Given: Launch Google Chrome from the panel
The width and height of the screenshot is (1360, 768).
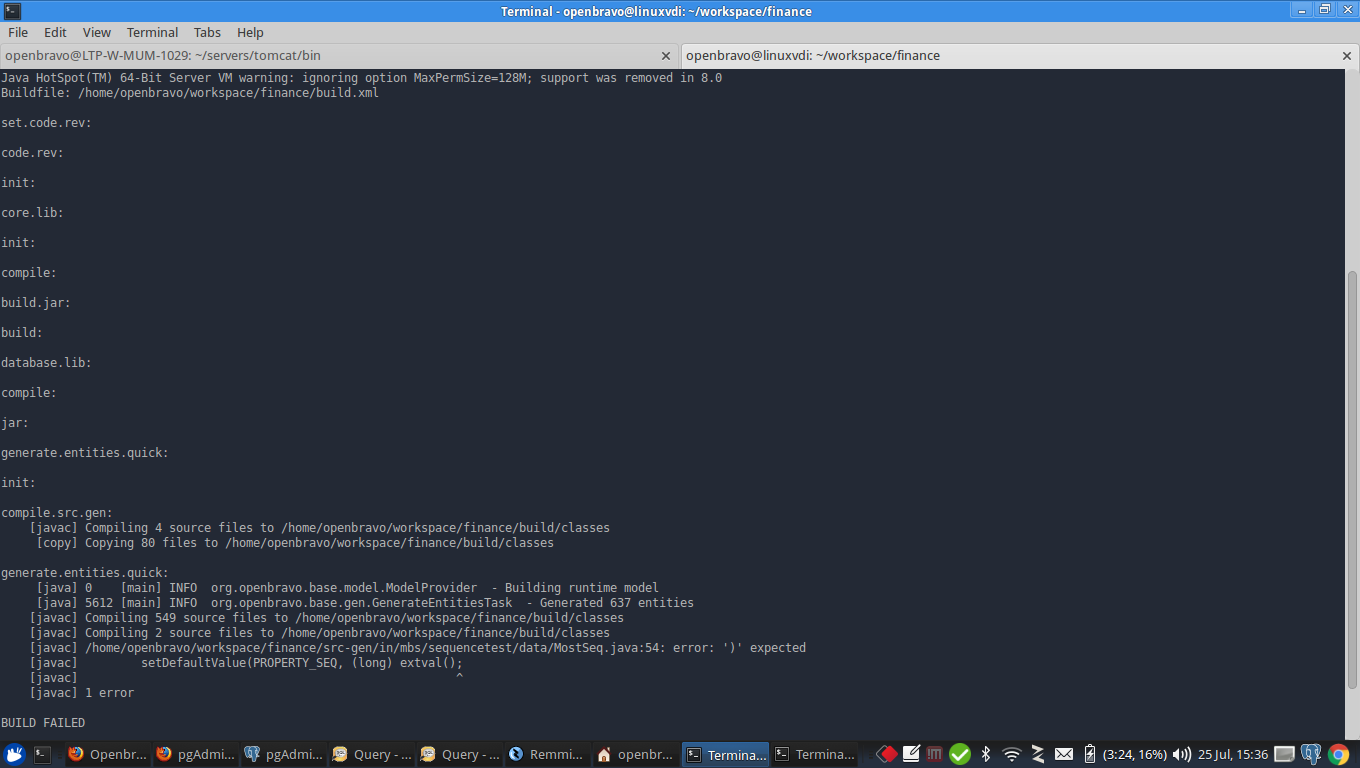Looking at the screenshot, I should point(1338,754).
